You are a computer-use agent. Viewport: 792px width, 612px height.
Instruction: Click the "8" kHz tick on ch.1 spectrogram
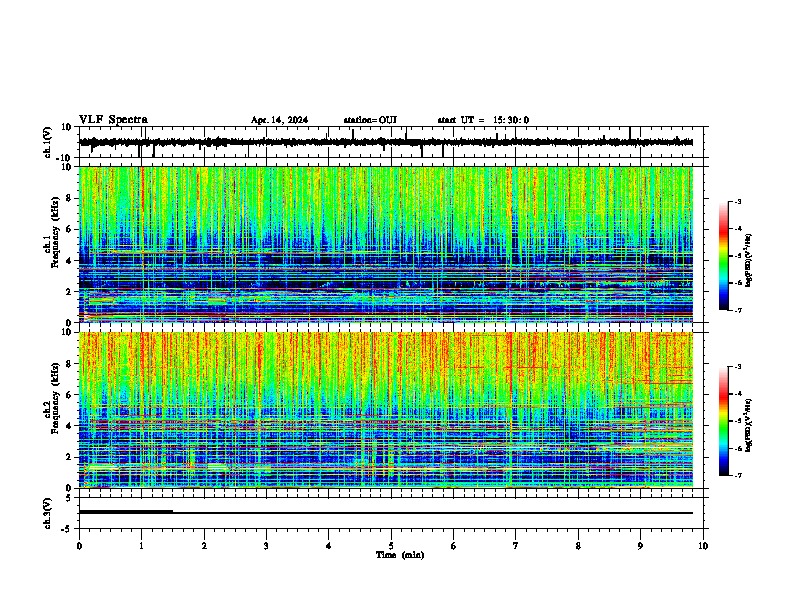click(70, 198)
